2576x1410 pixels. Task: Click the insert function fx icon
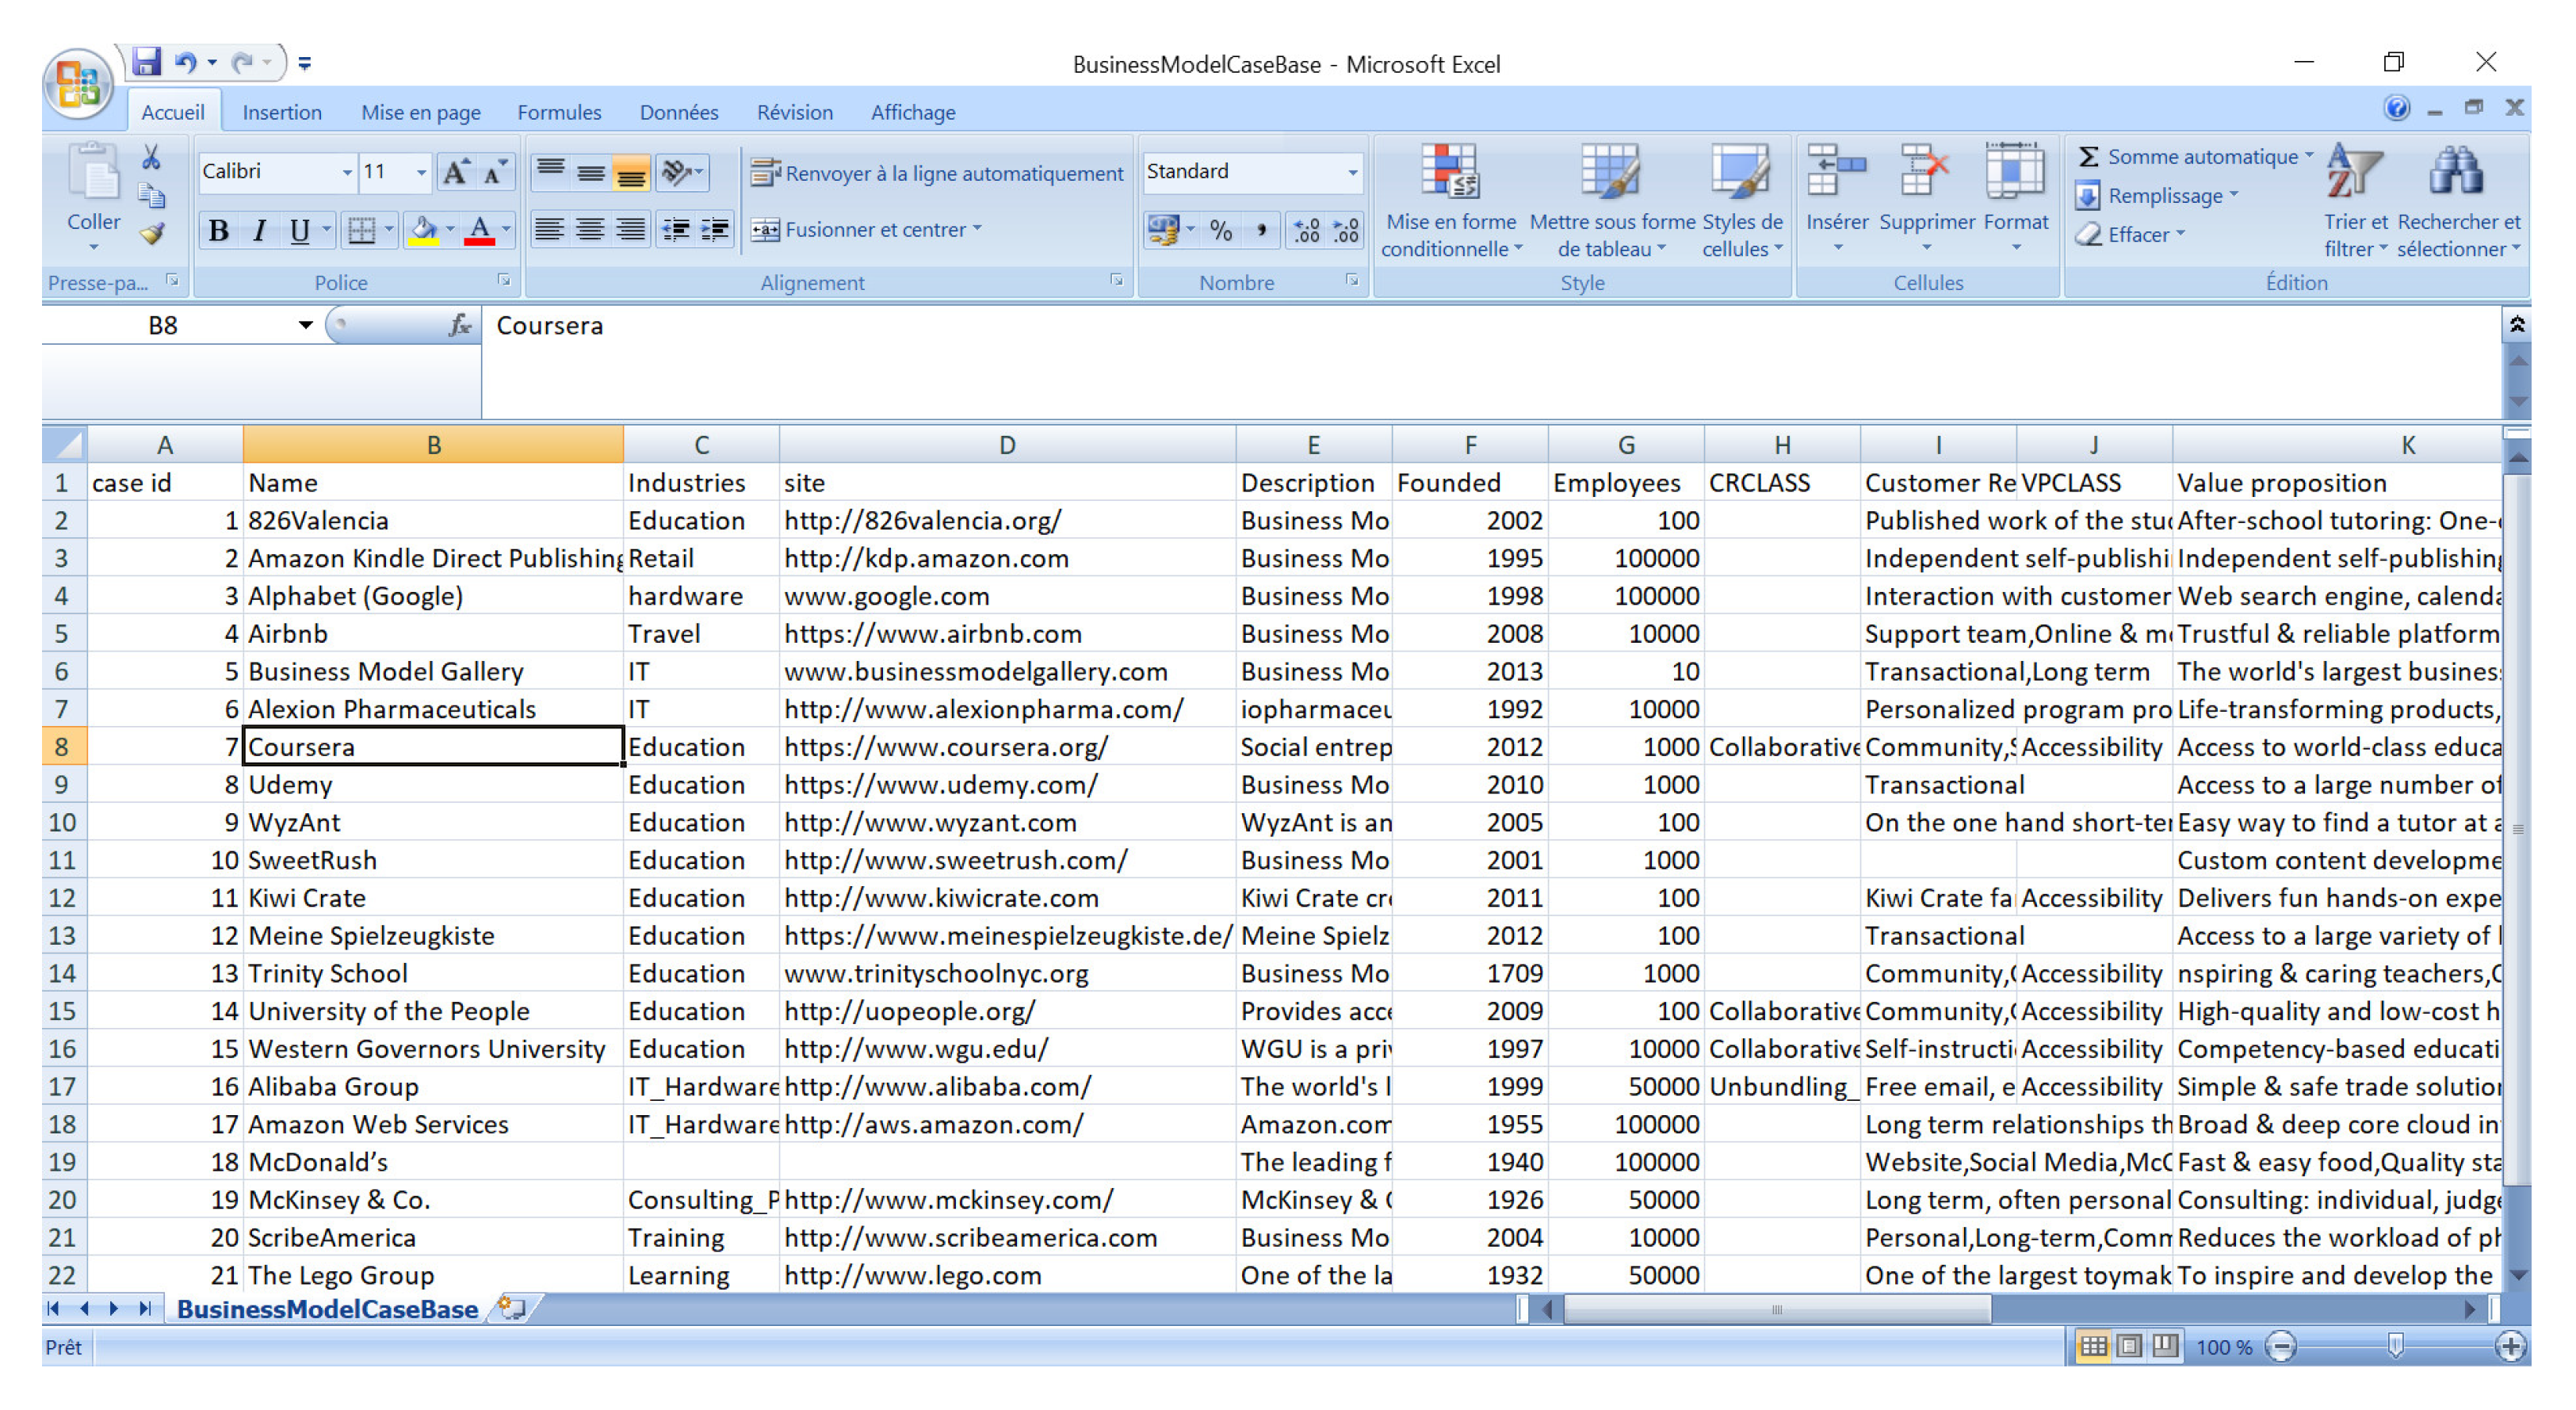tap(460, 325)
